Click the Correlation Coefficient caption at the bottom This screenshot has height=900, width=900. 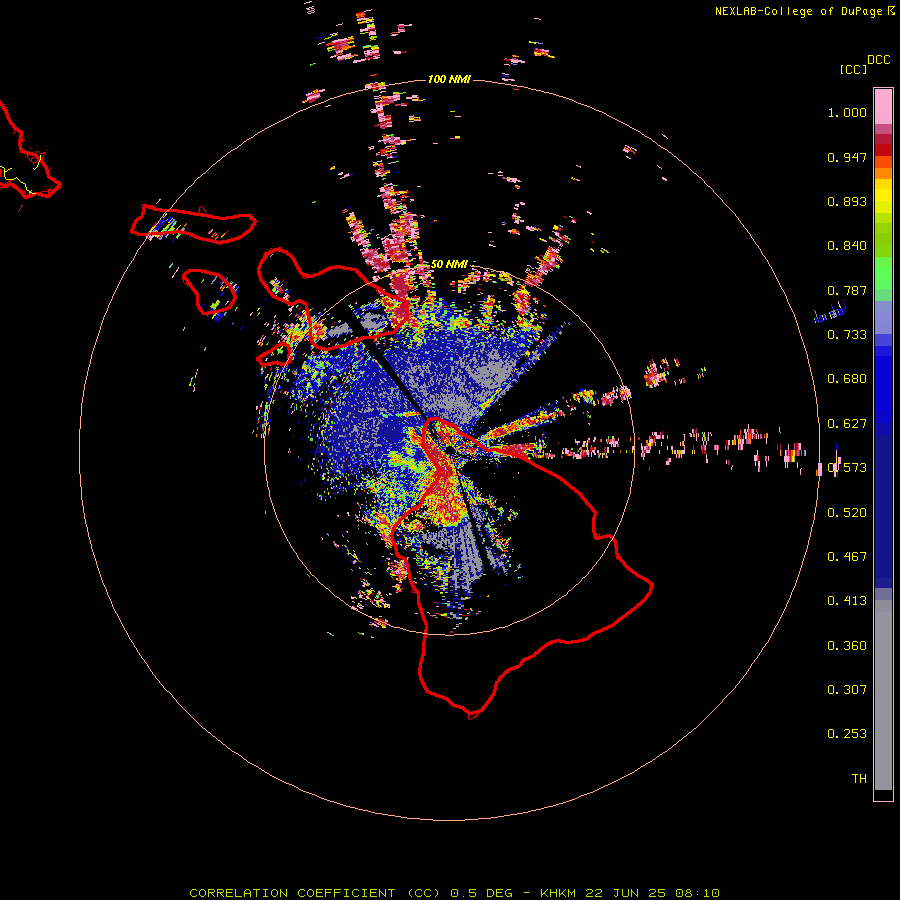pos(454,893)
